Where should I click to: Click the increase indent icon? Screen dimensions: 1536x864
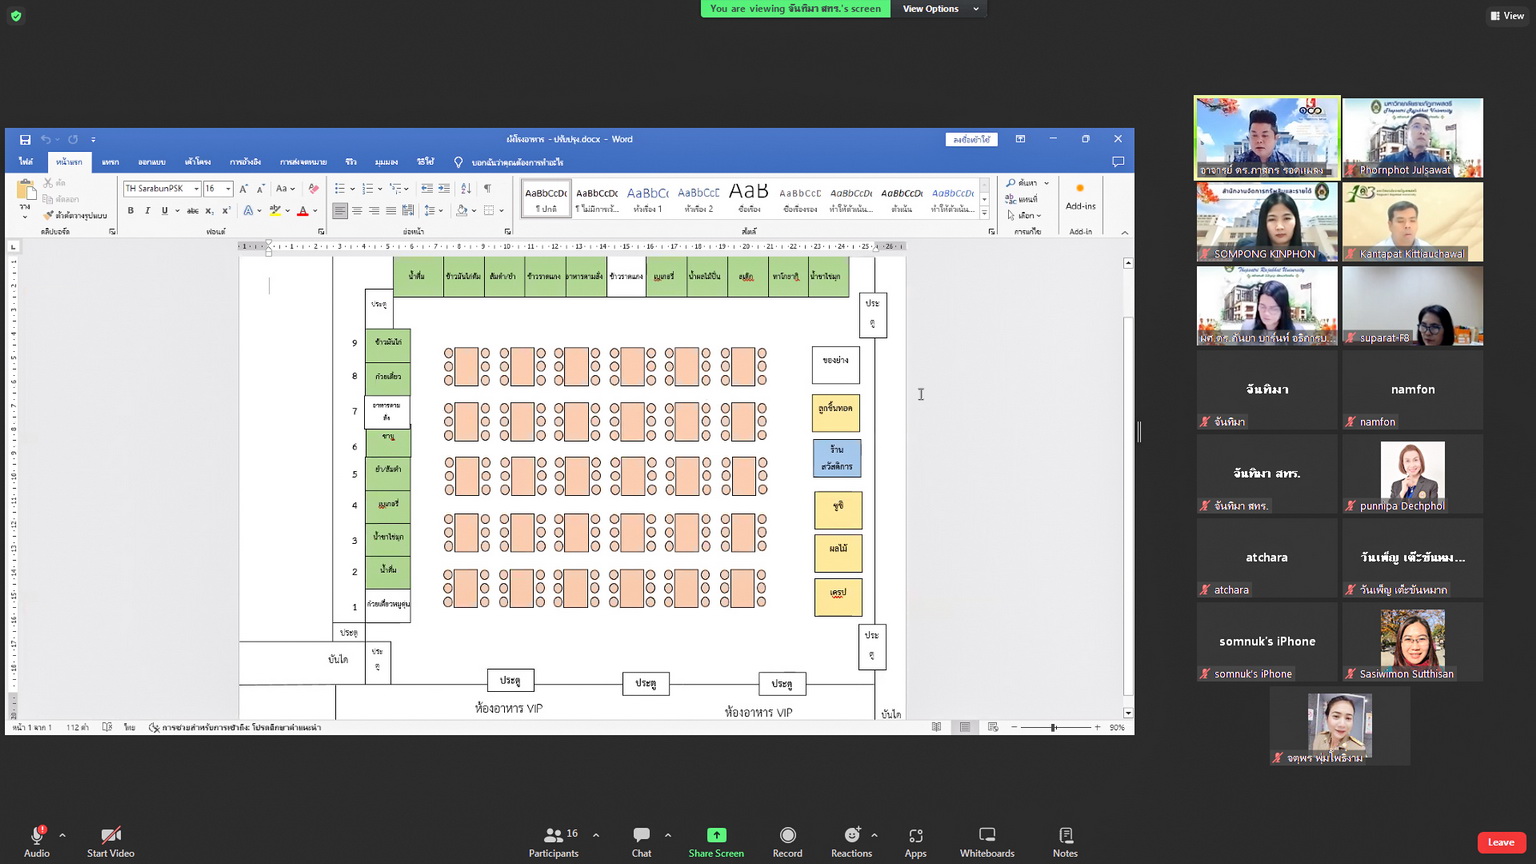(444, 188)
